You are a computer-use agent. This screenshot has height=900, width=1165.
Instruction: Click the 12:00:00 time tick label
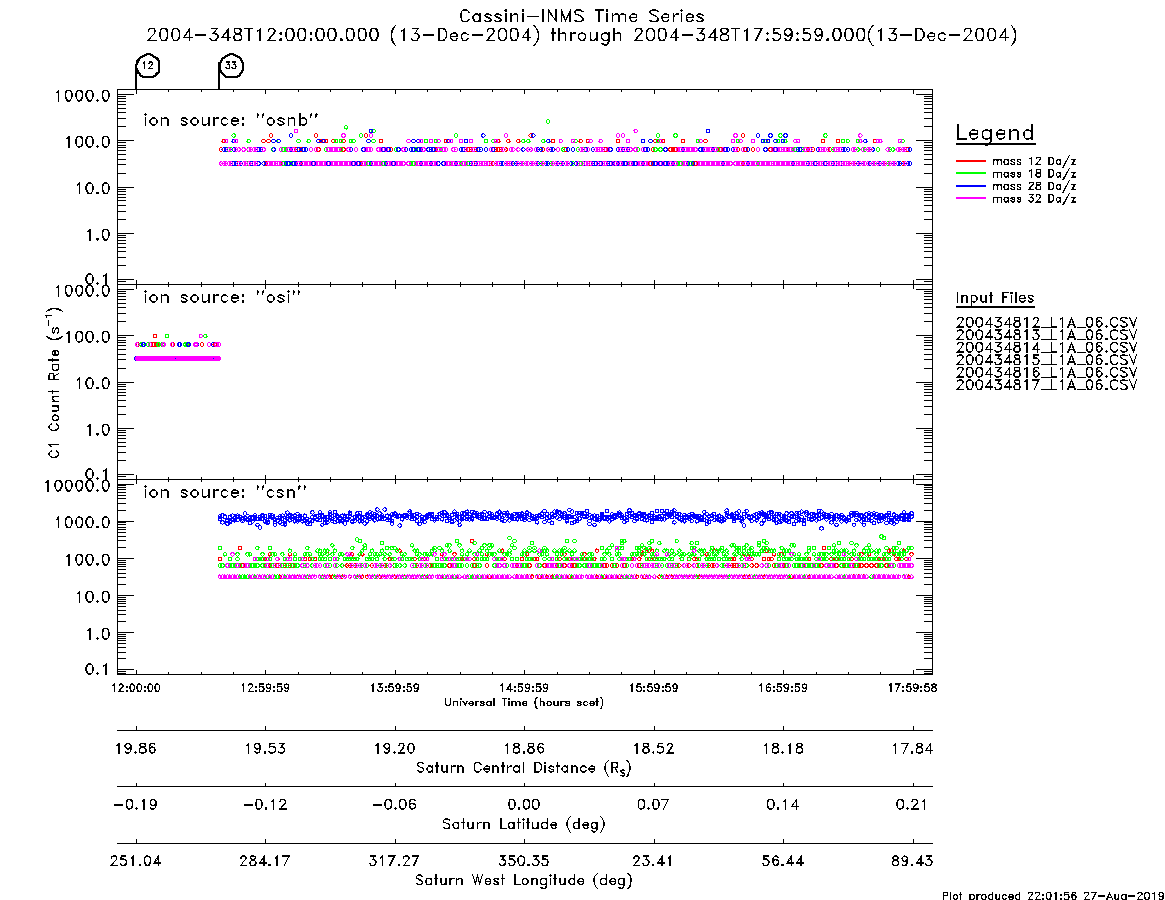pyautogui.click(x=136, y=688)
